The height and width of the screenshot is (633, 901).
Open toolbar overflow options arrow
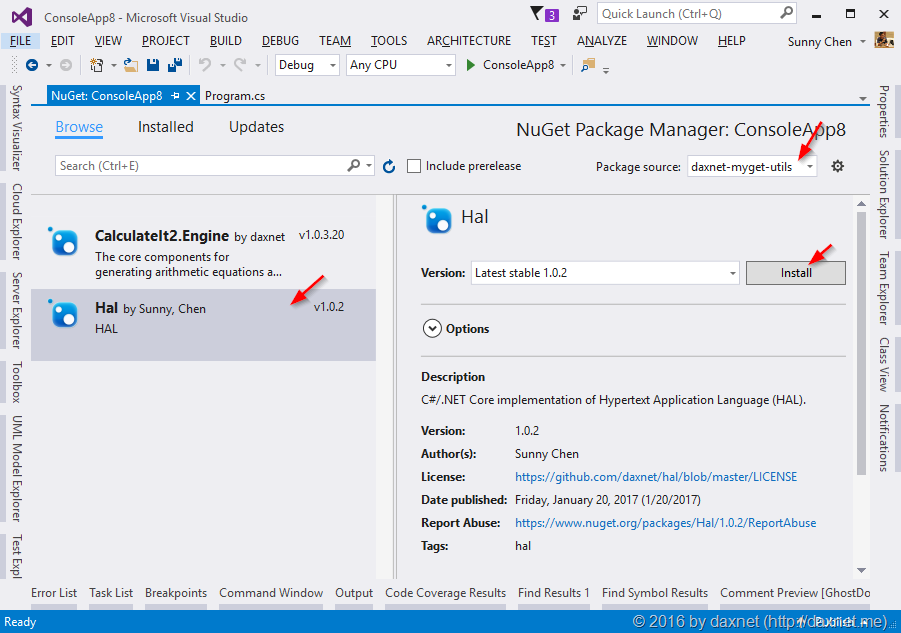point(606,70)
